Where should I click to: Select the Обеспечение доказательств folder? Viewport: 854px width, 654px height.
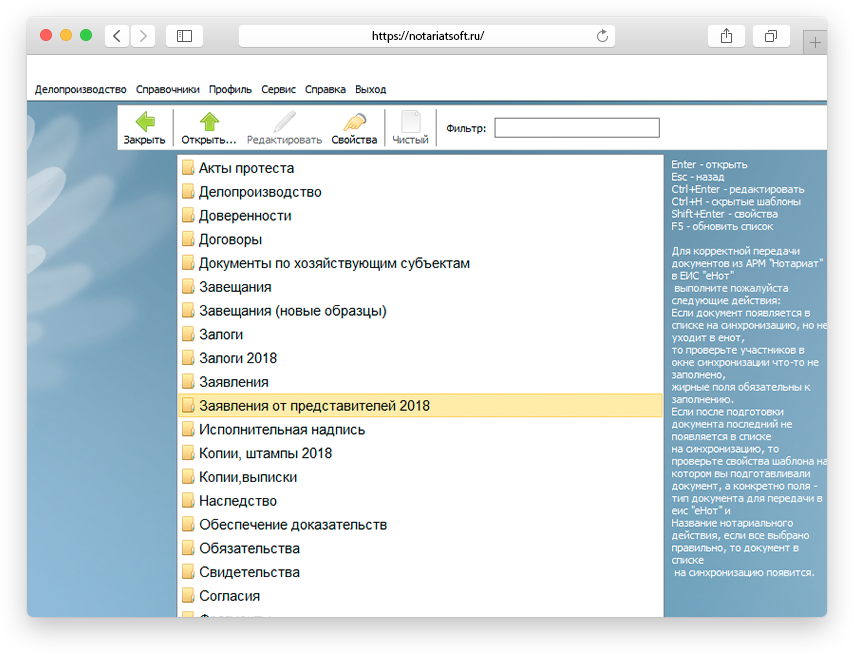click(293, 524)
